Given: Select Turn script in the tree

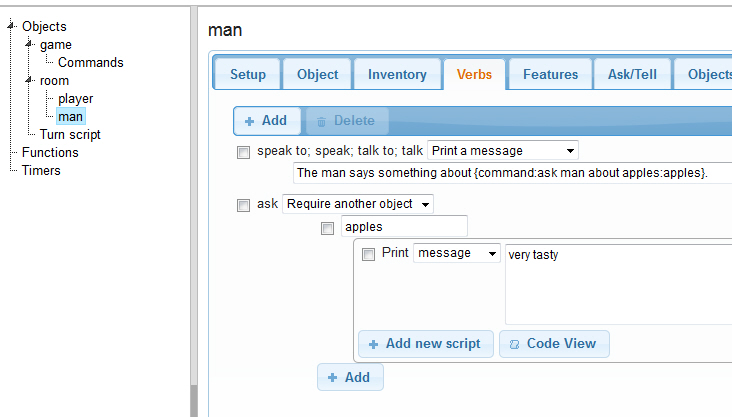Looking at the screenshot, I should (x=70, y=134).
